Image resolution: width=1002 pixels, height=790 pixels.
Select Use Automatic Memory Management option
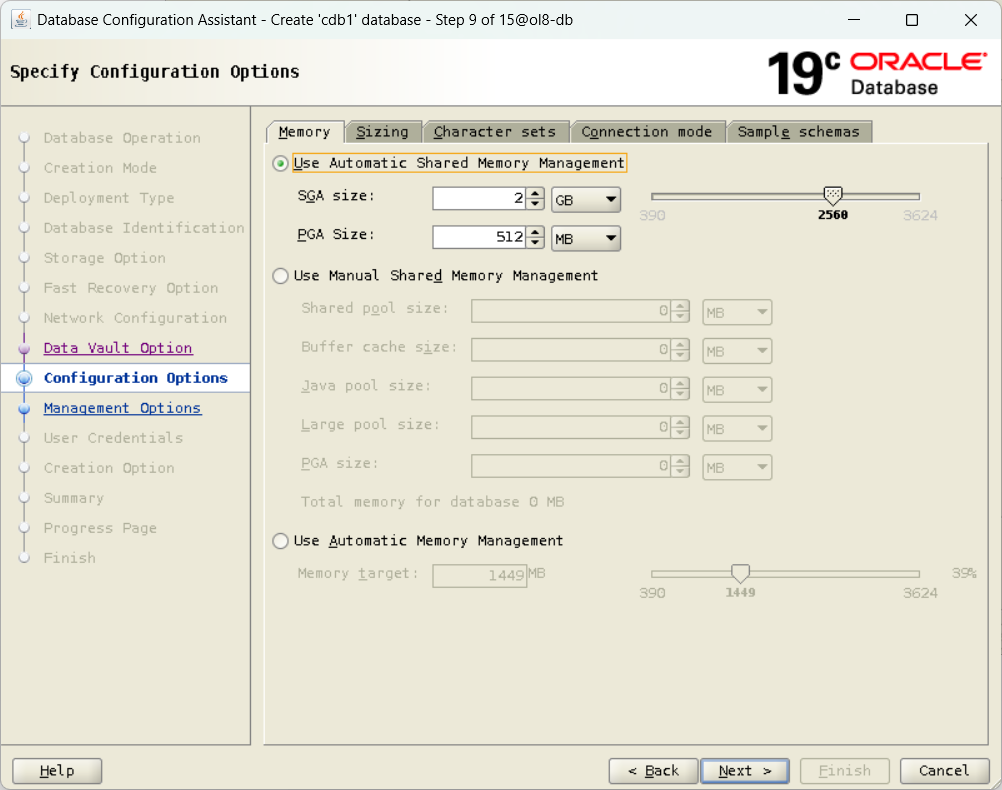click(280, 541)
